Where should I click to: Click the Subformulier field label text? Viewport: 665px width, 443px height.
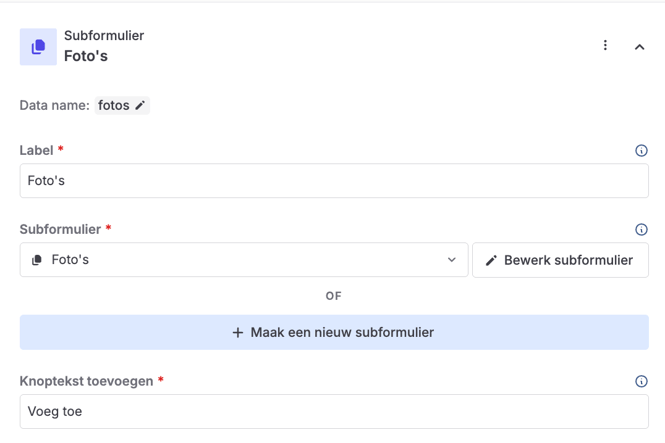[60, 229]
